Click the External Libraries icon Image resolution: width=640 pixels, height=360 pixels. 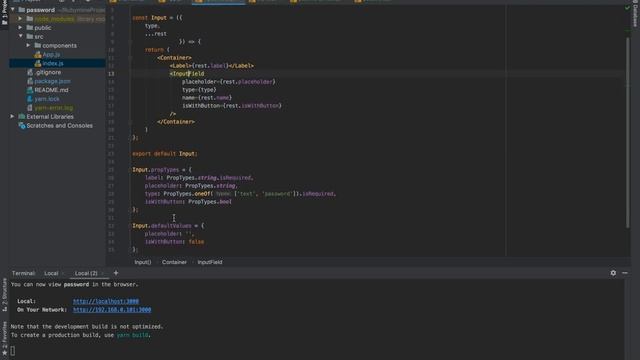click(x=22, y=117)
